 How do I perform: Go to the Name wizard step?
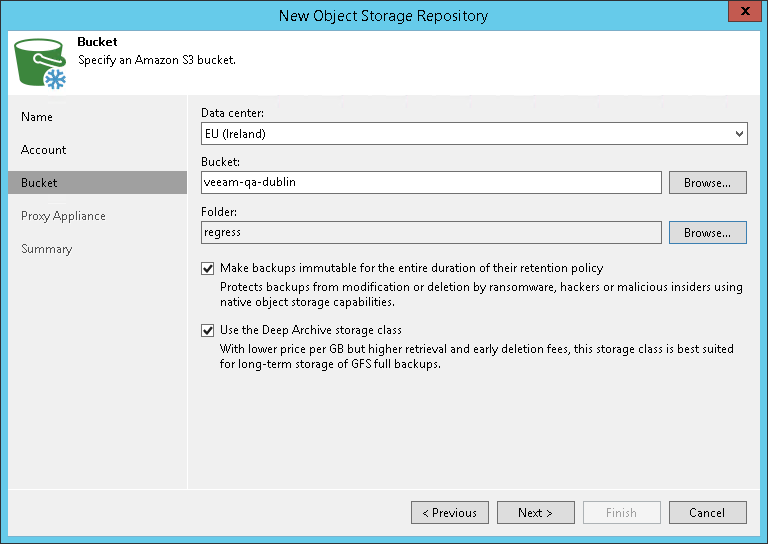pos(37,117)
